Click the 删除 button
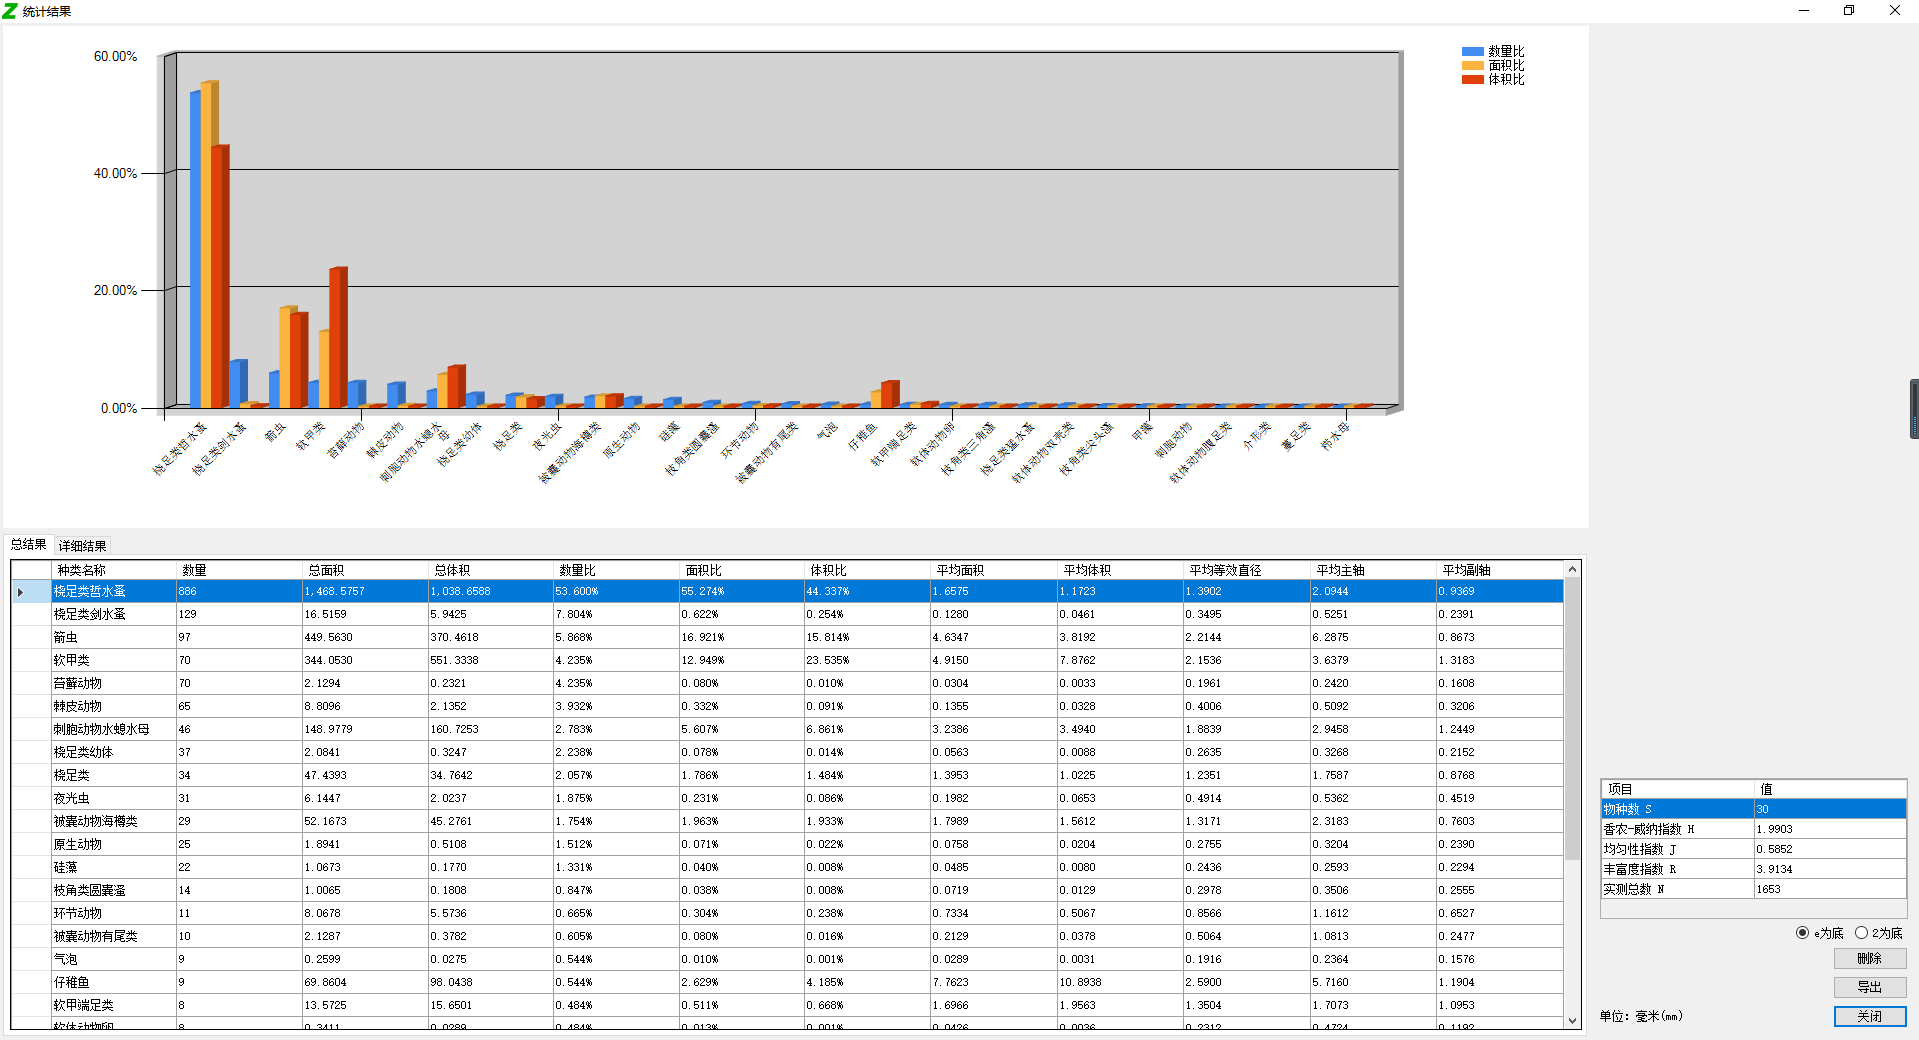The height and width of the screenshot is (1040, 1919). point(1869,959)
